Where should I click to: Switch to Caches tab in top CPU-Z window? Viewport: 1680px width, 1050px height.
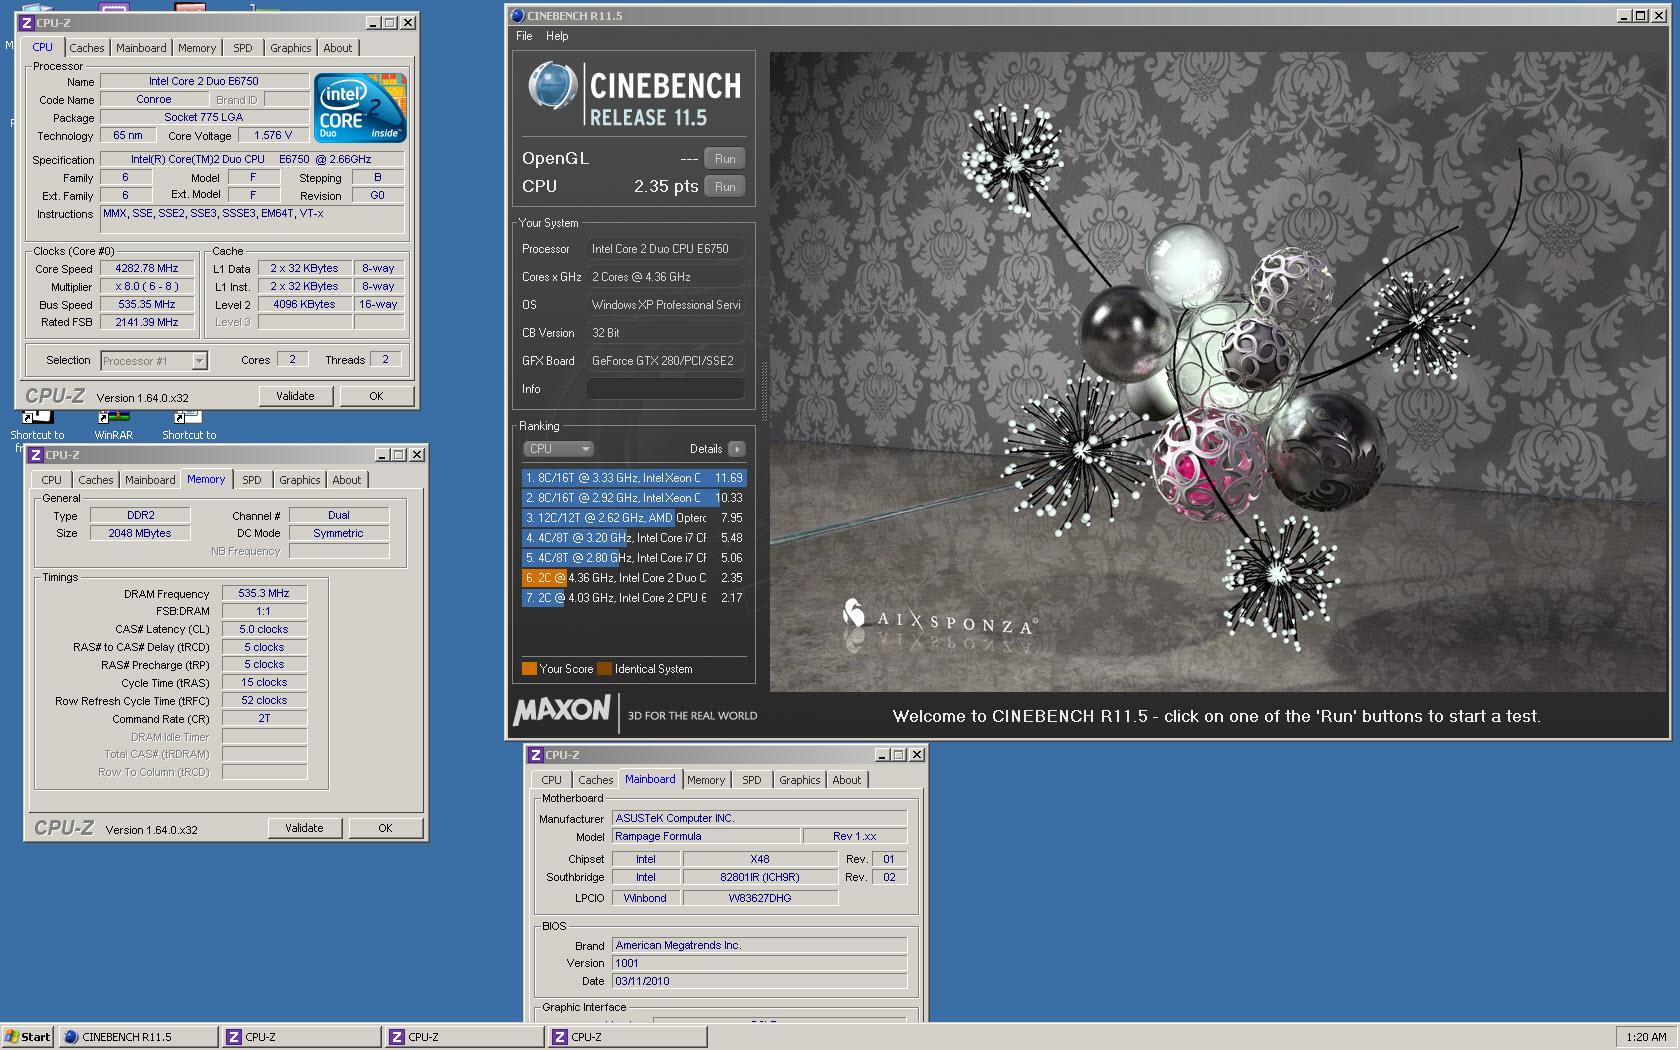pos(86,48)
